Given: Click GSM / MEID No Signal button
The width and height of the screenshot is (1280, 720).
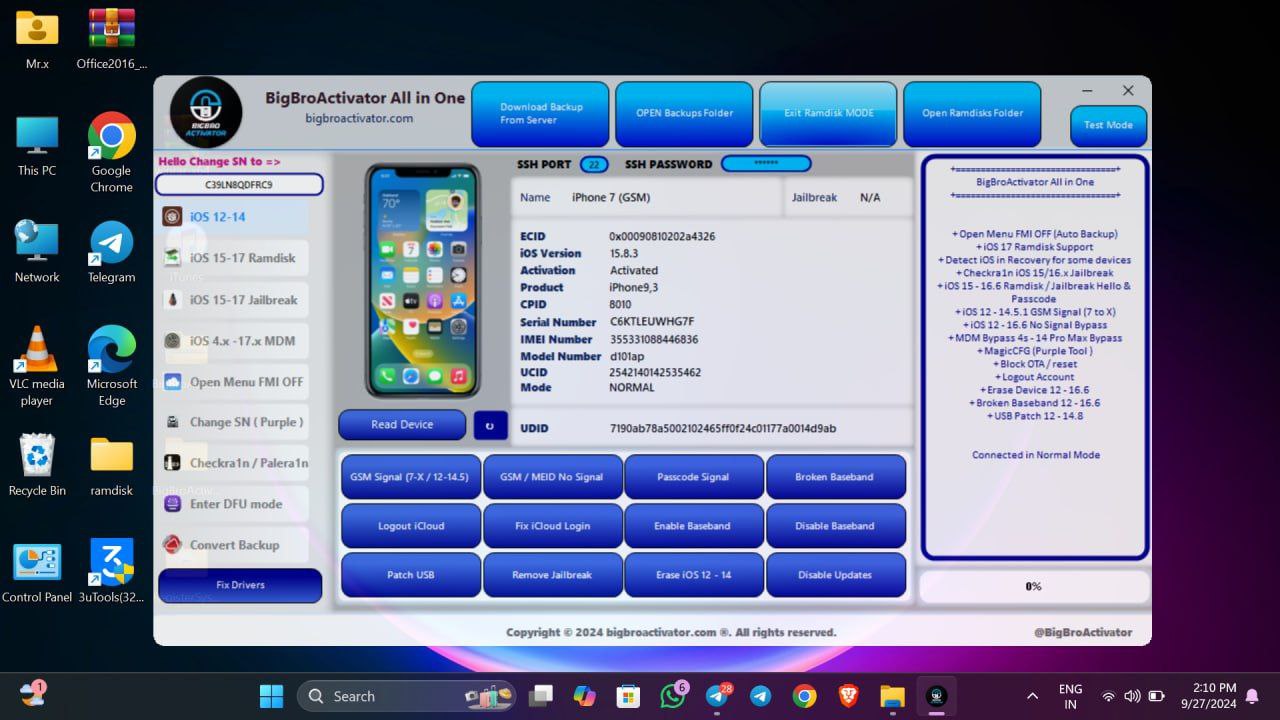Looking at the screenshot, I should [553, 477].
